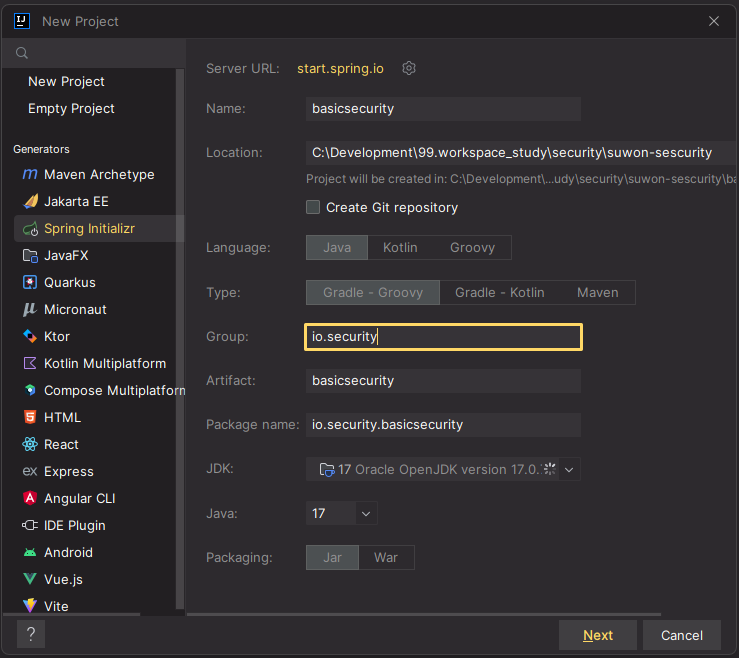Click the Ktor generator icon

tap(30, 336)
